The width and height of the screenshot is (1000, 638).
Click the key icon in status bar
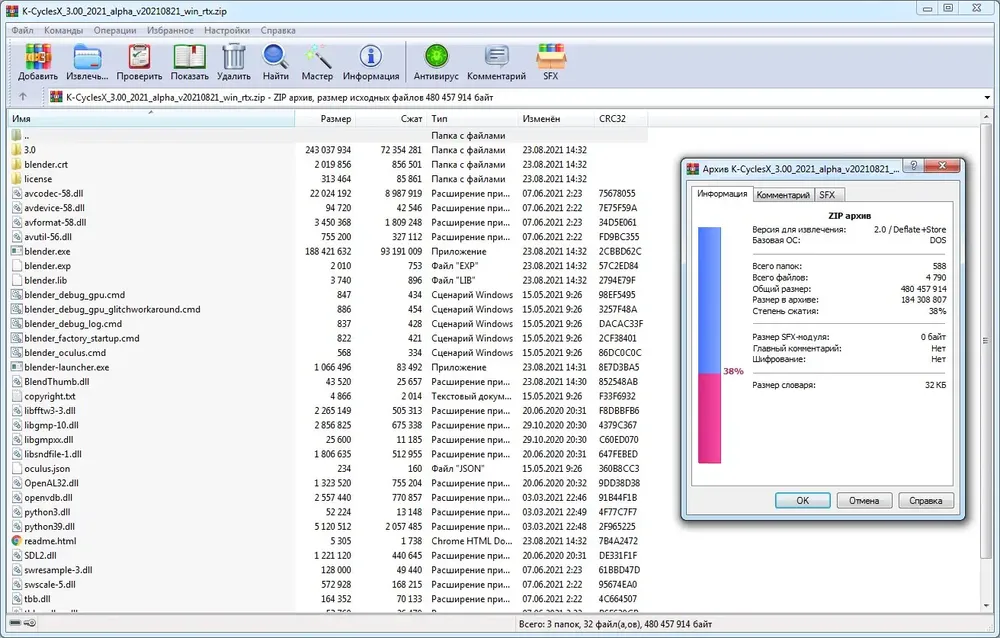click(29, 623)
